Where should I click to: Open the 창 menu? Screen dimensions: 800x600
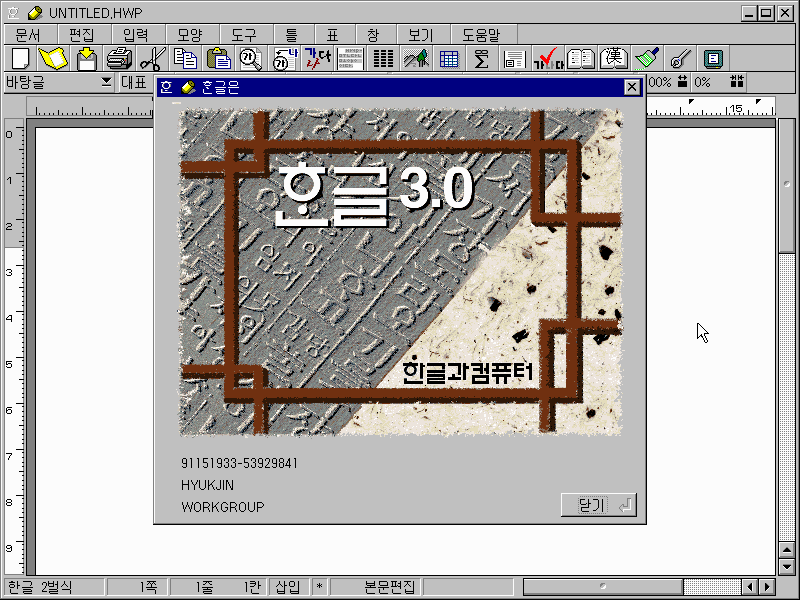[373, 35]
